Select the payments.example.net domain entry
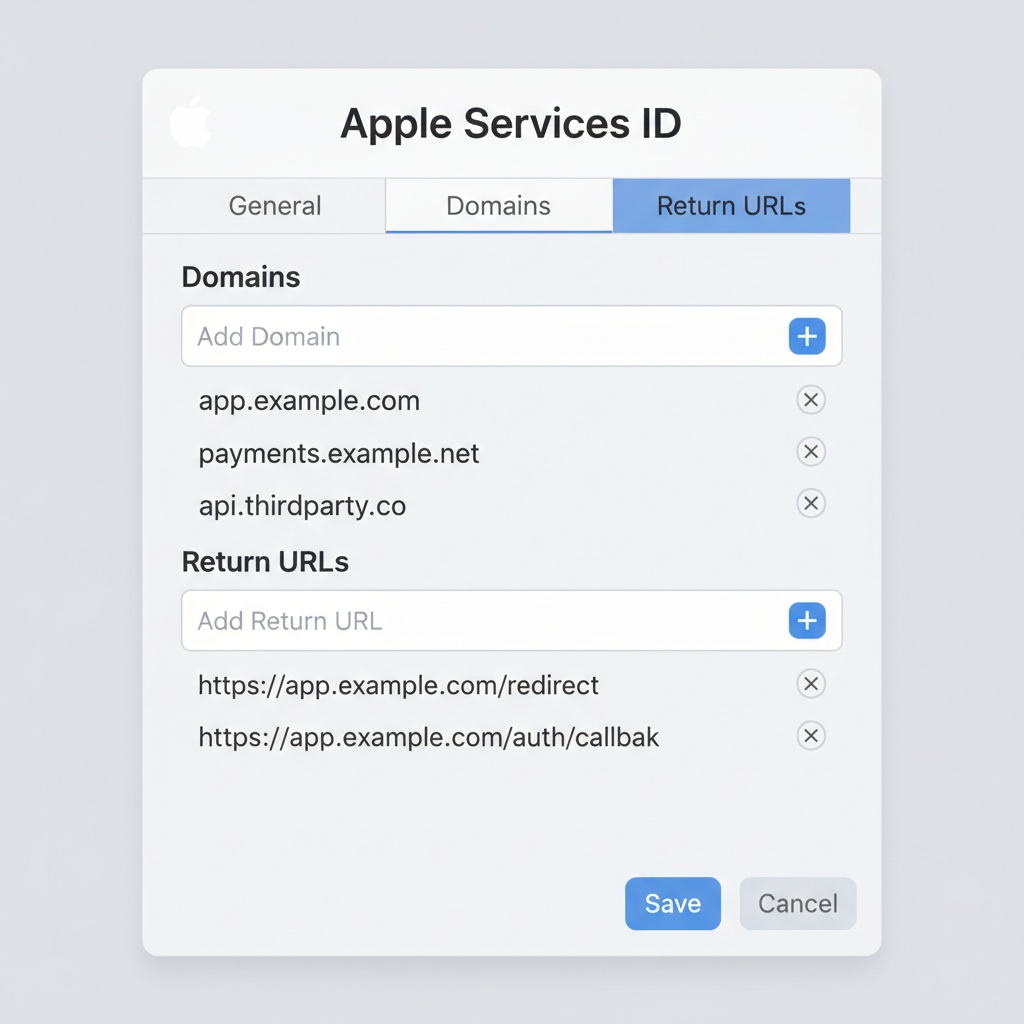The image size is (1024, 1024). [339, 452]
